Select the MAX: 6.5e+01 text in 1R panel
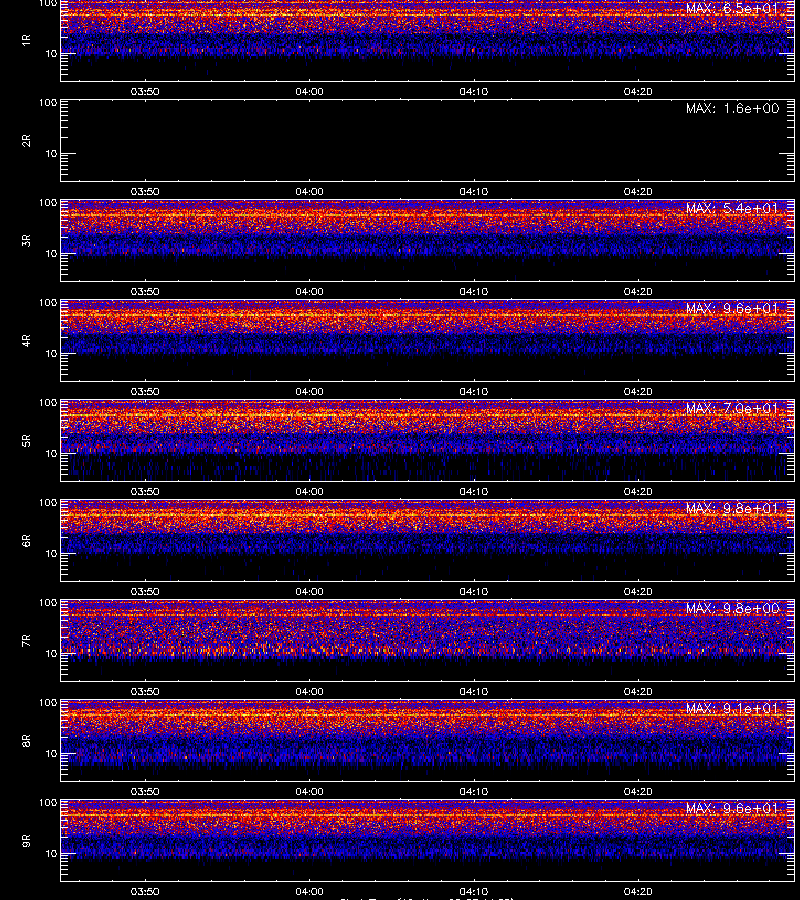Screen dimensions: 800x900 [x=732, y=9]
